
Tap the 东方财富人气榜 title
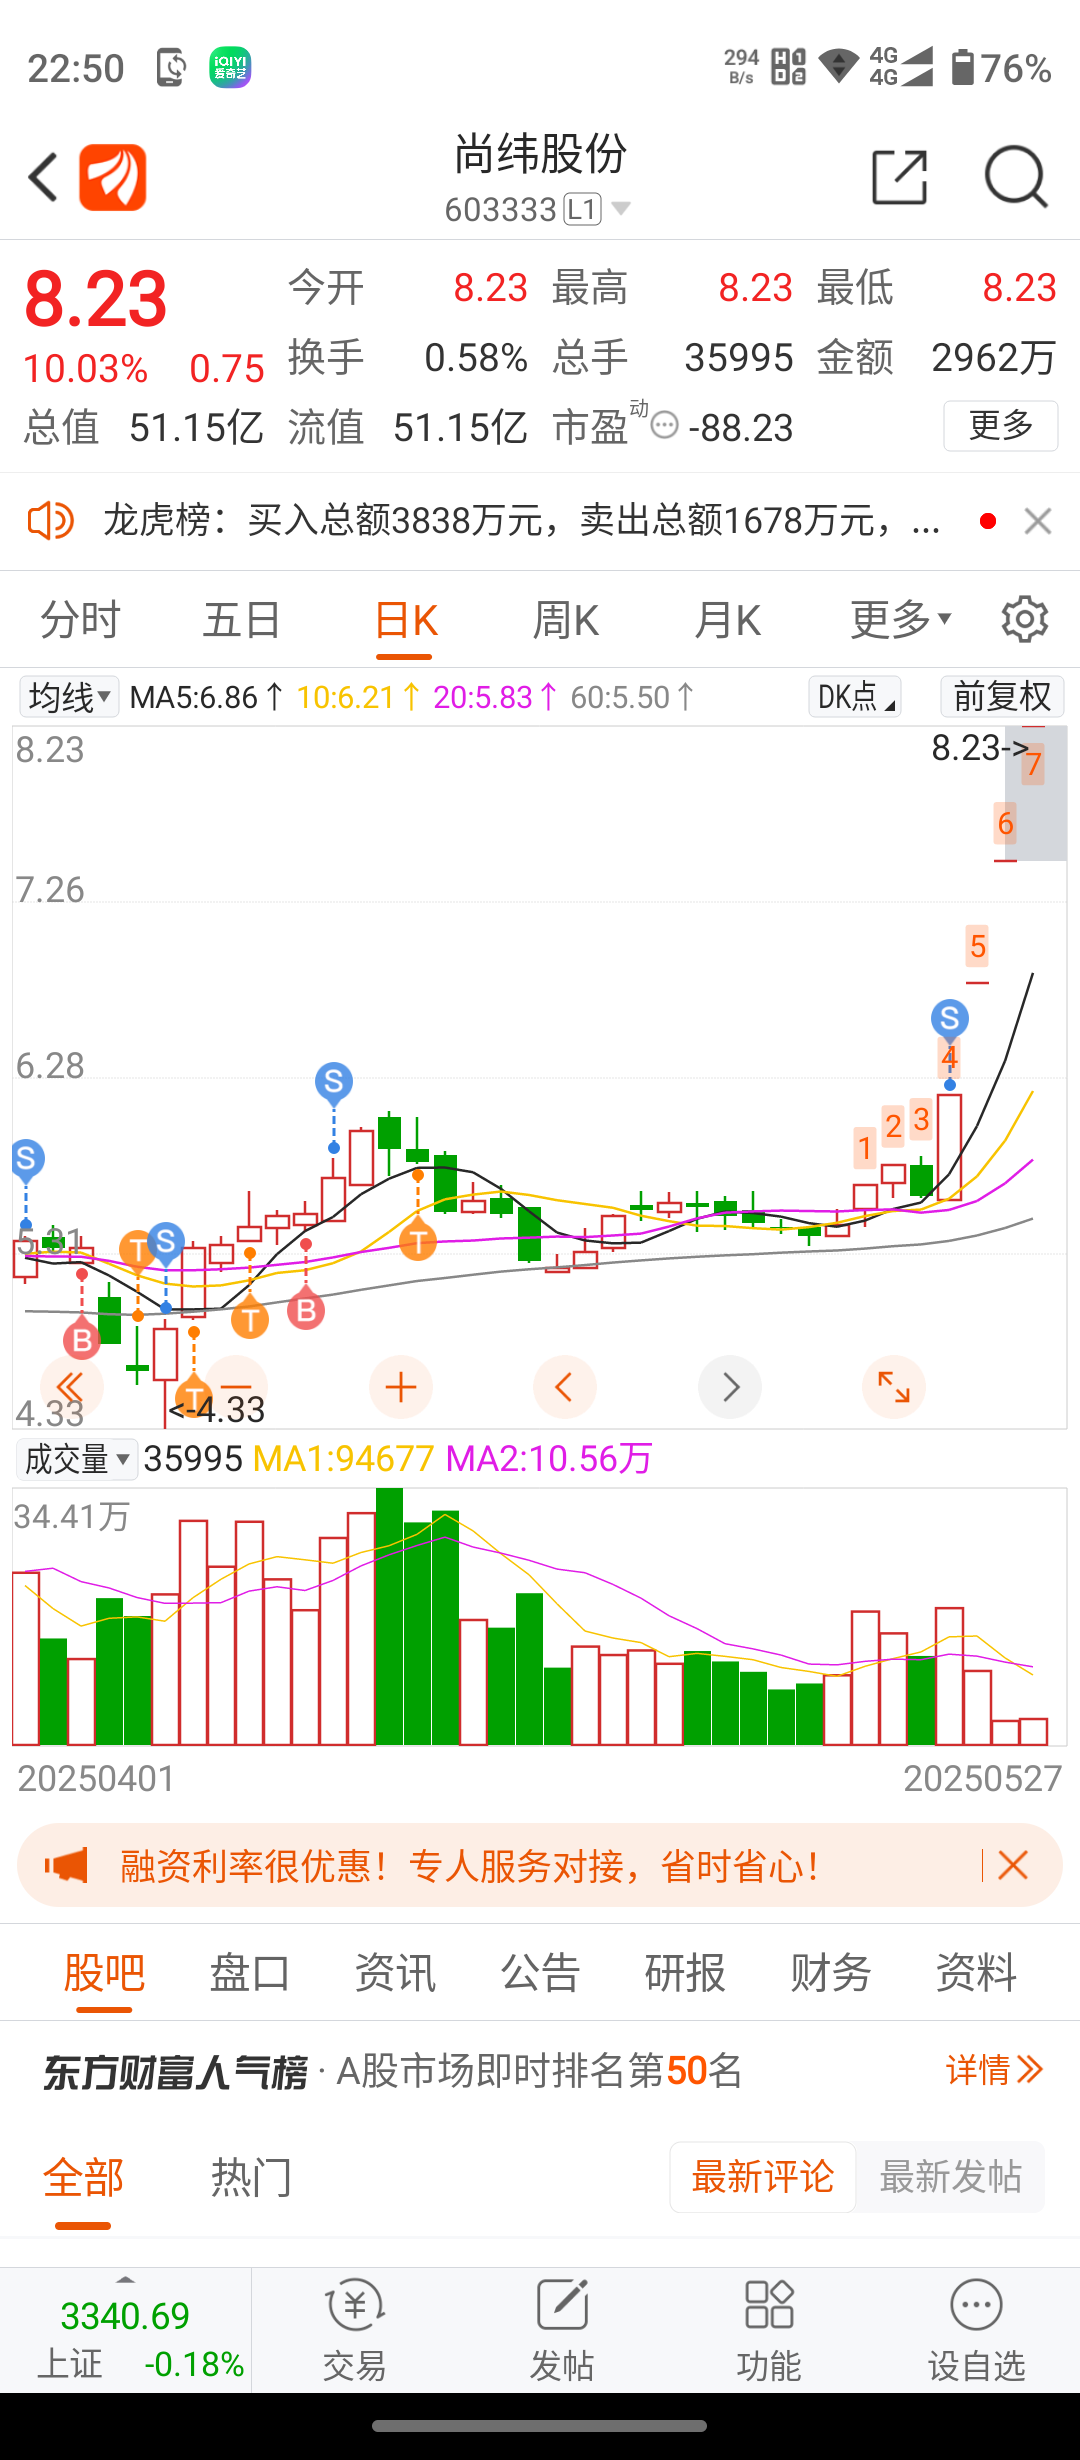(x=175, y=2072)
